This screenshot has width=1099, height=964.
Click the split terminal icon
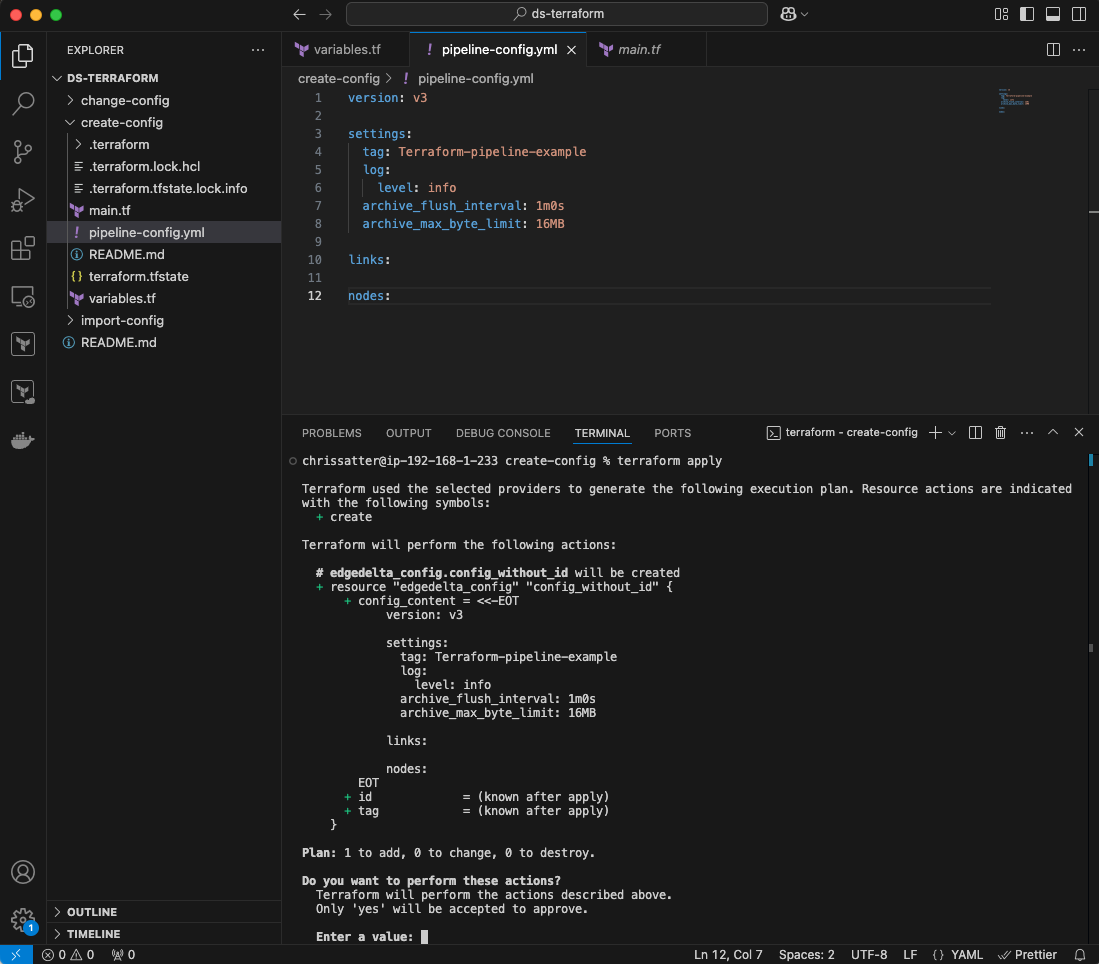[x=975, y=433]
